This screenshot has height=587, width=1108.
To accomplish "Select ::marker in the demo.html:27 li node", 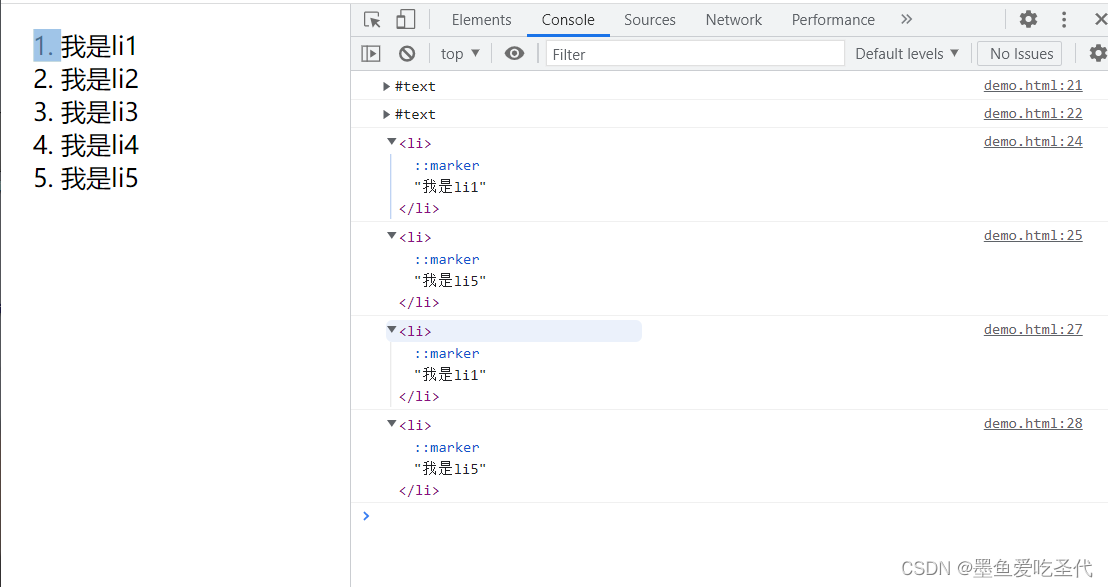I will coord(447,353).
